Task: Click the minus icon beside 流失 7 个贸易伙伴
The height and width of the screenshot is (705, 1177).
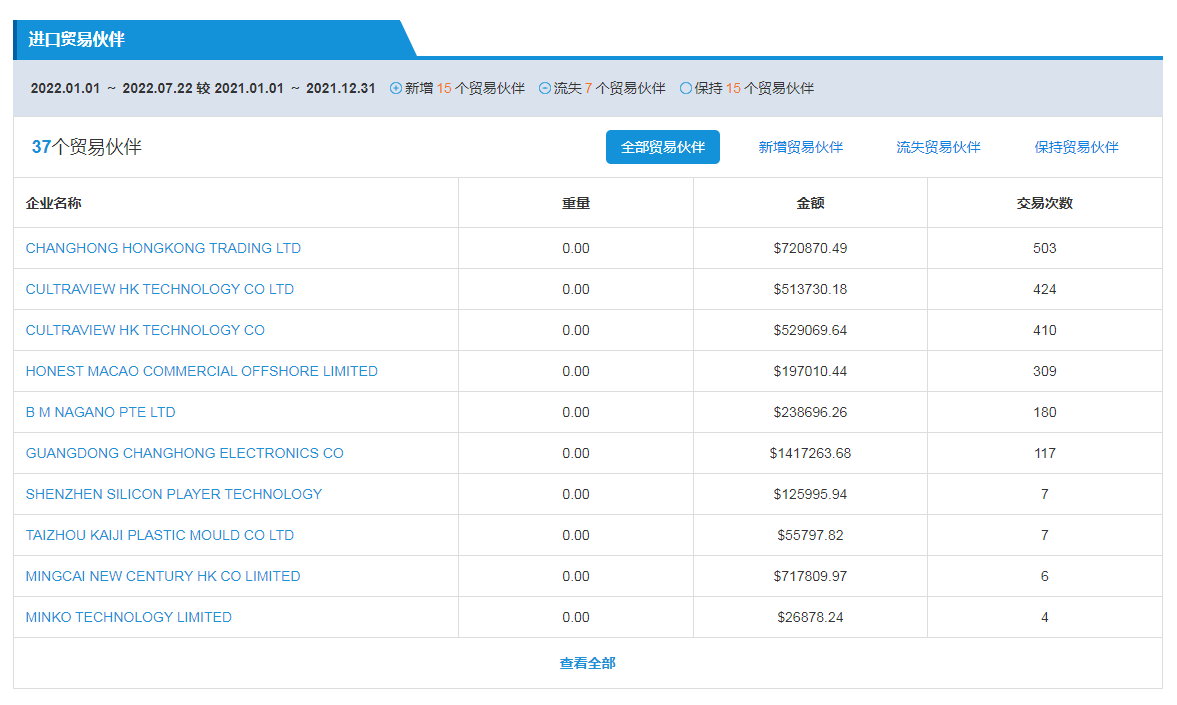Action: (x=545, y=89)
